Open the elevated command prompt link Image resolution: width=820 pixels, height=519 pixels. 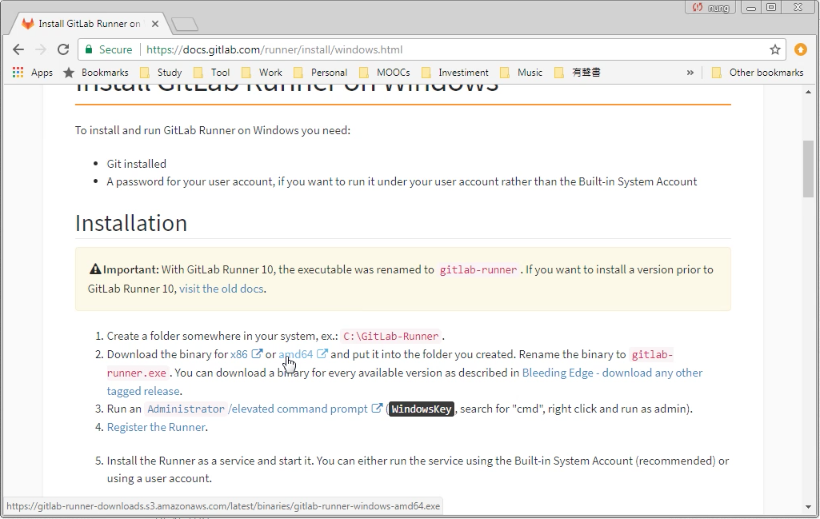(x=299, y=409)
